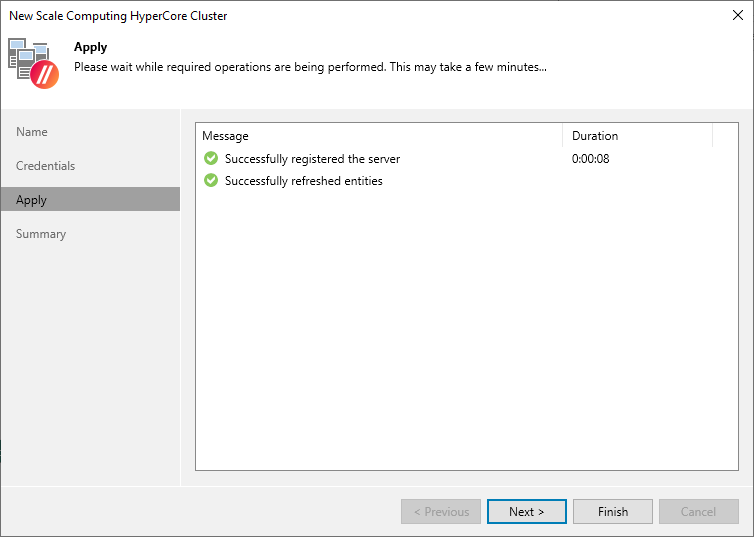
Task: Select the Apply step in the sidebar
Action: click(x=32, y=200)
